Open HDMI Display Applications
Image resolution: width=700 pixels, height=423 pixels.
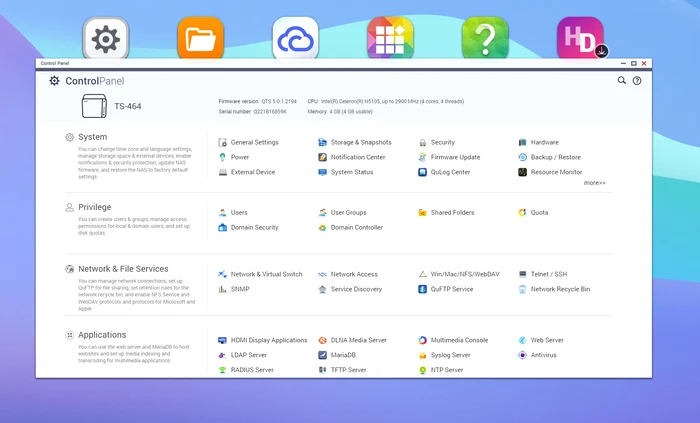coord(262,340)
